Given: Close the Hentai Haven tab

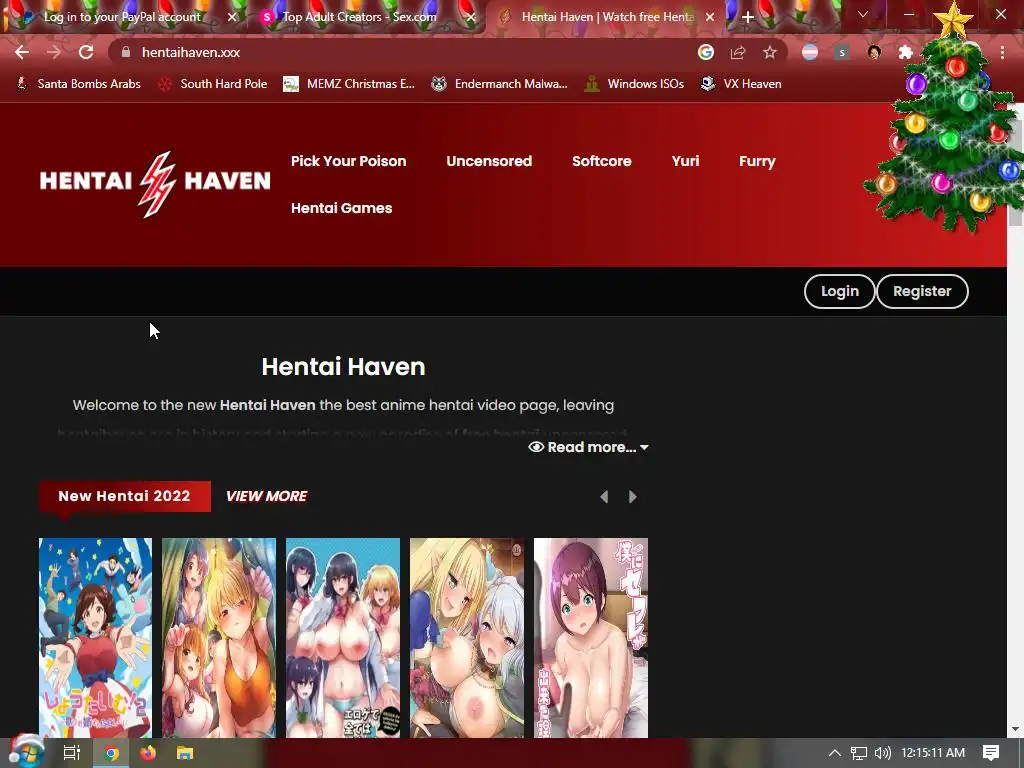Looking at the screenshot, I should tap(710, 17).
